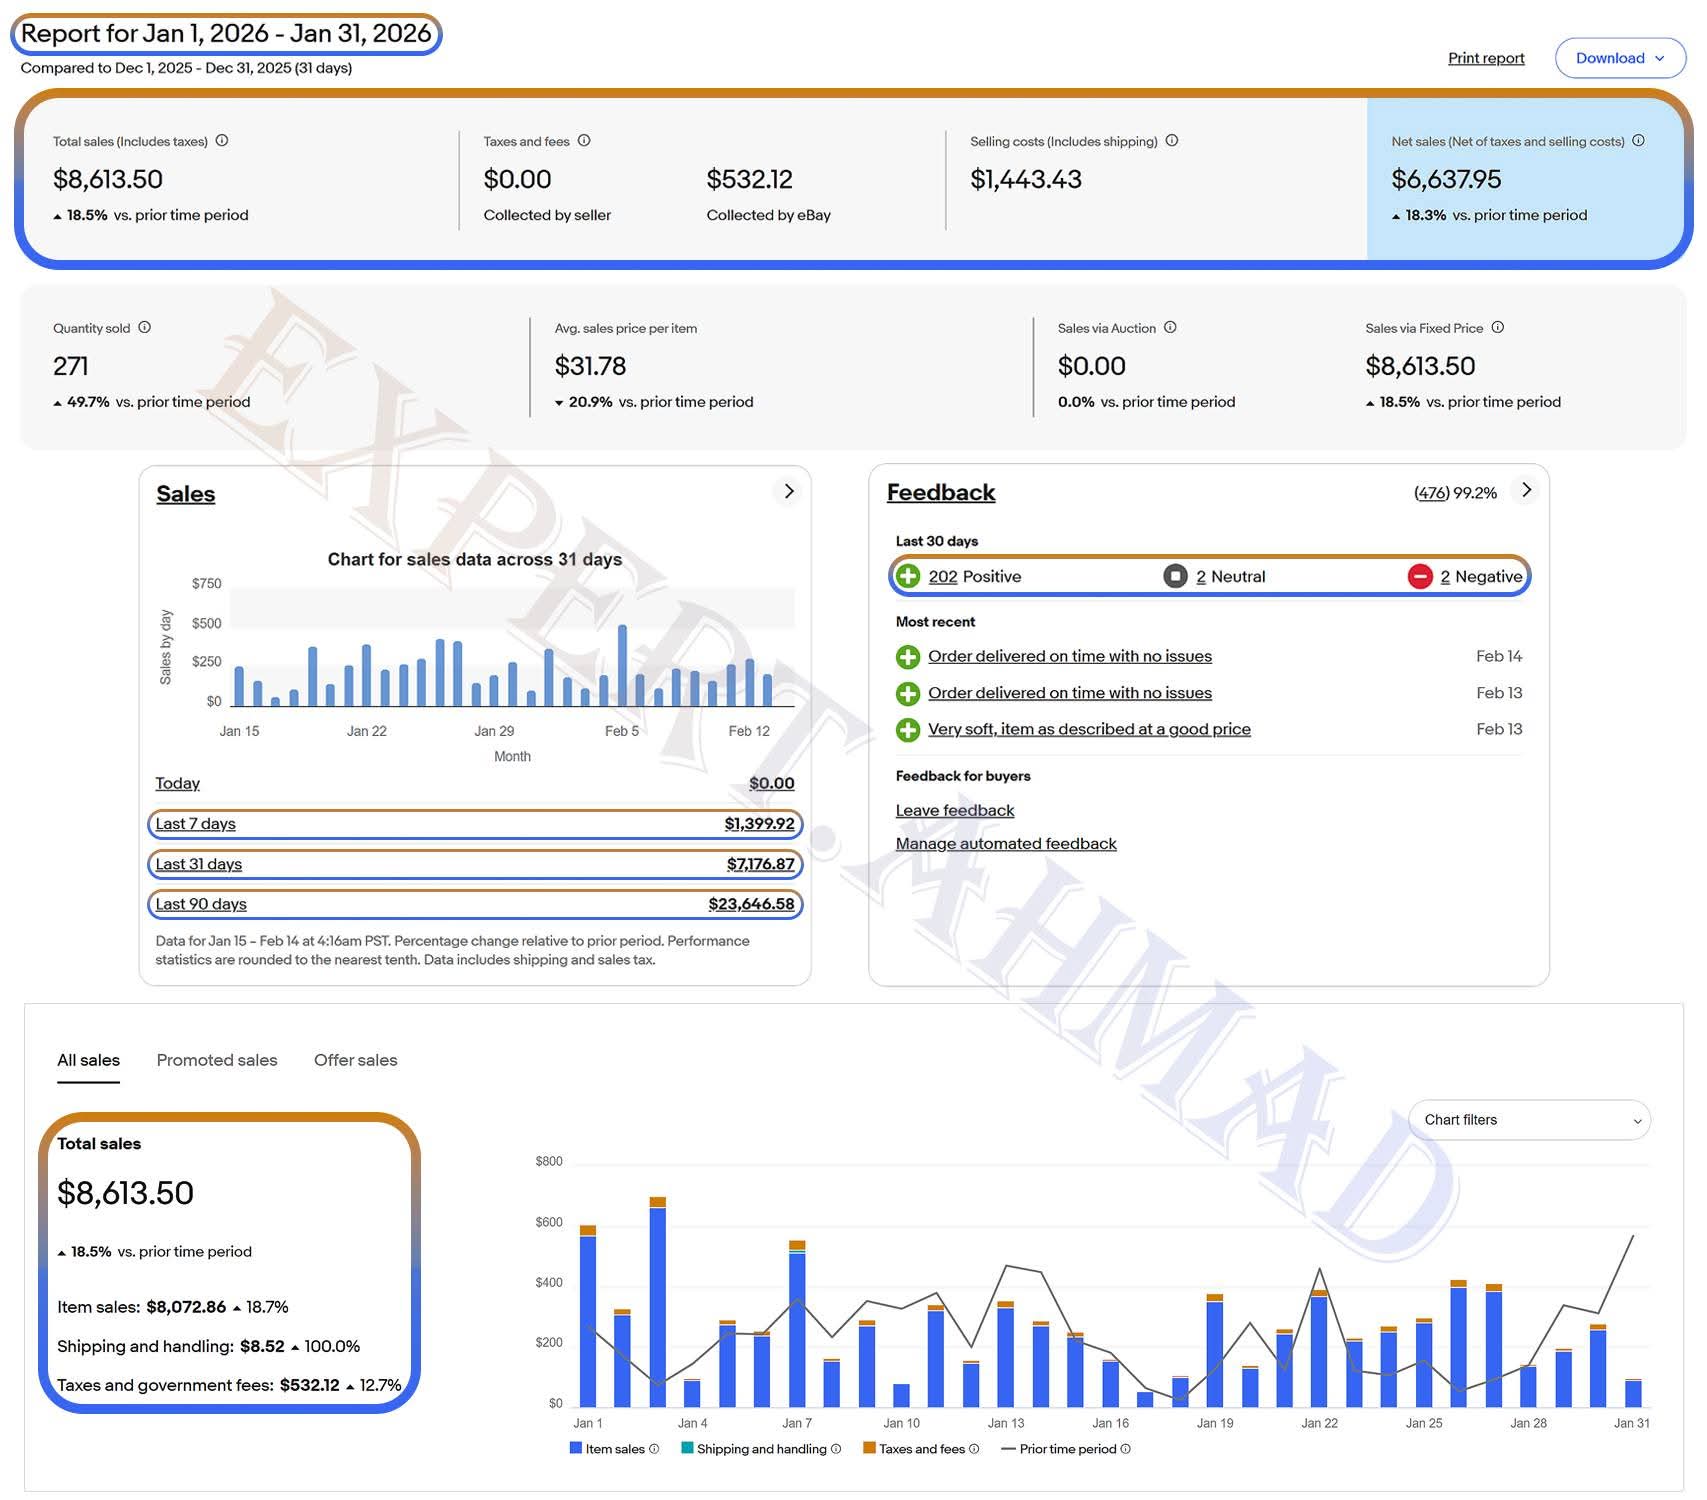This screenshot has height=1500, width=1707.
Task: Open Feedback details using chevron arrow
Action: (x=1526, y=490)
